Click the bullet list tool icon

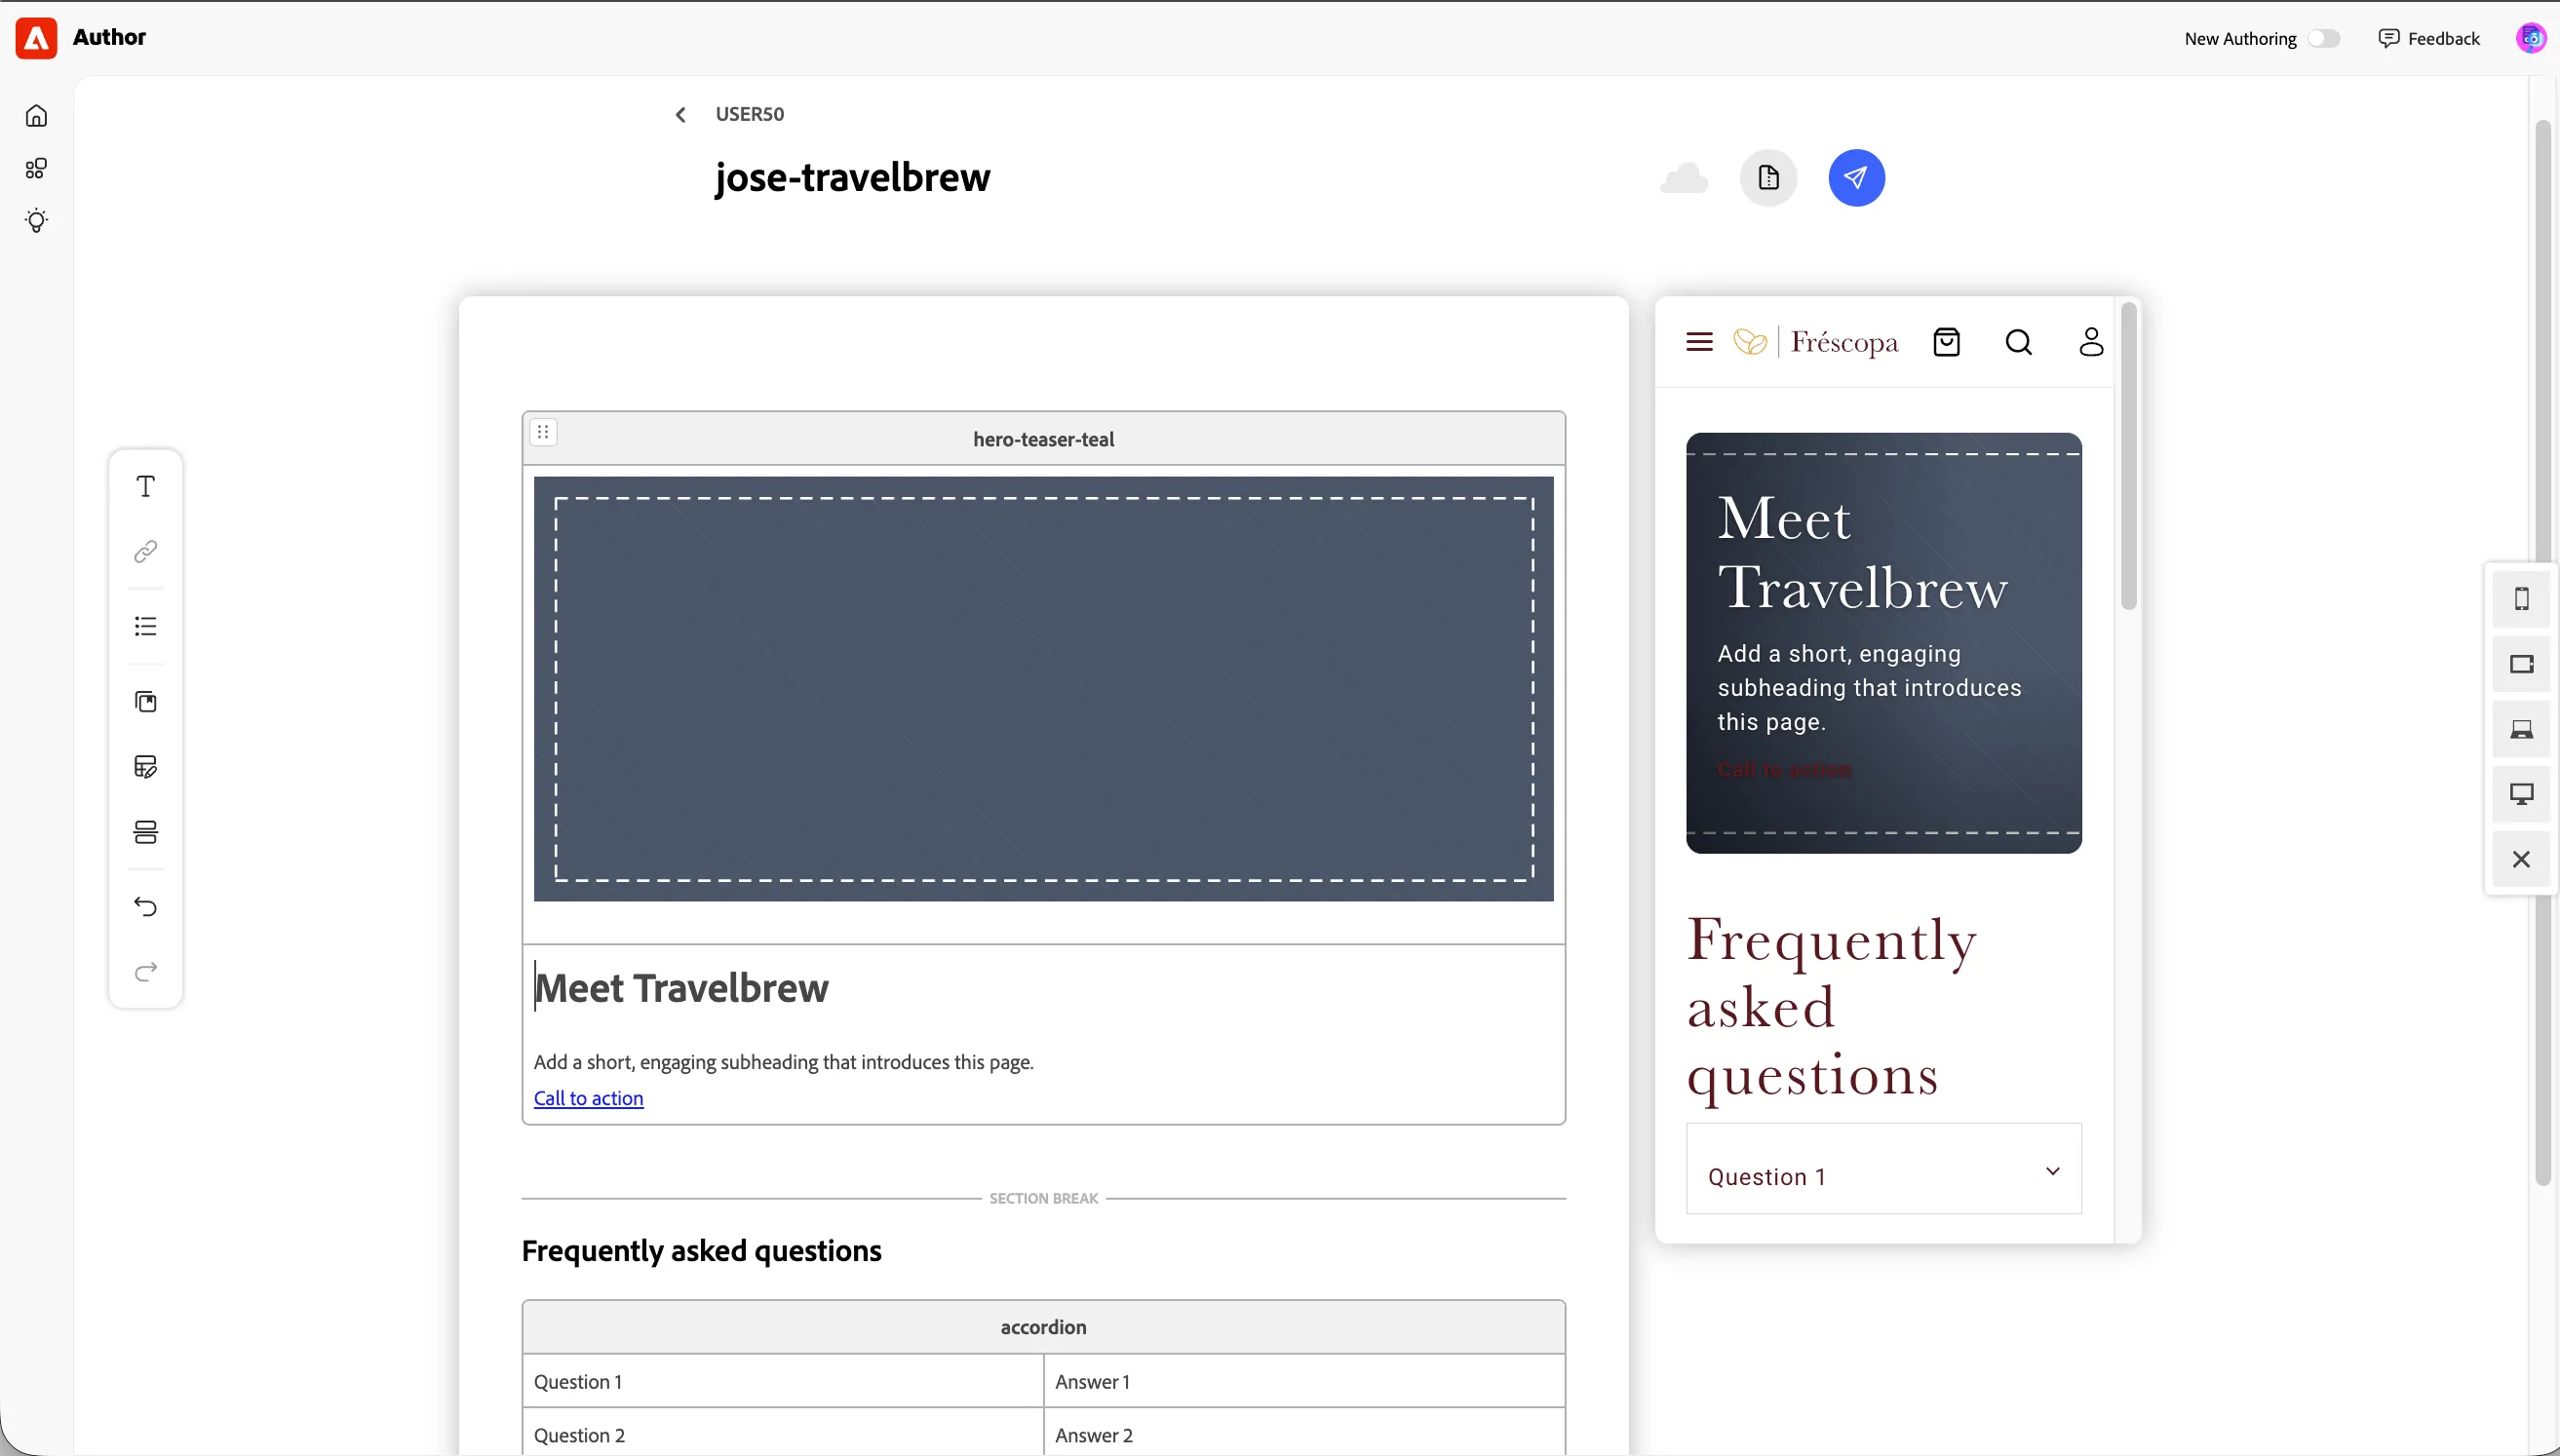click(146, 627)
